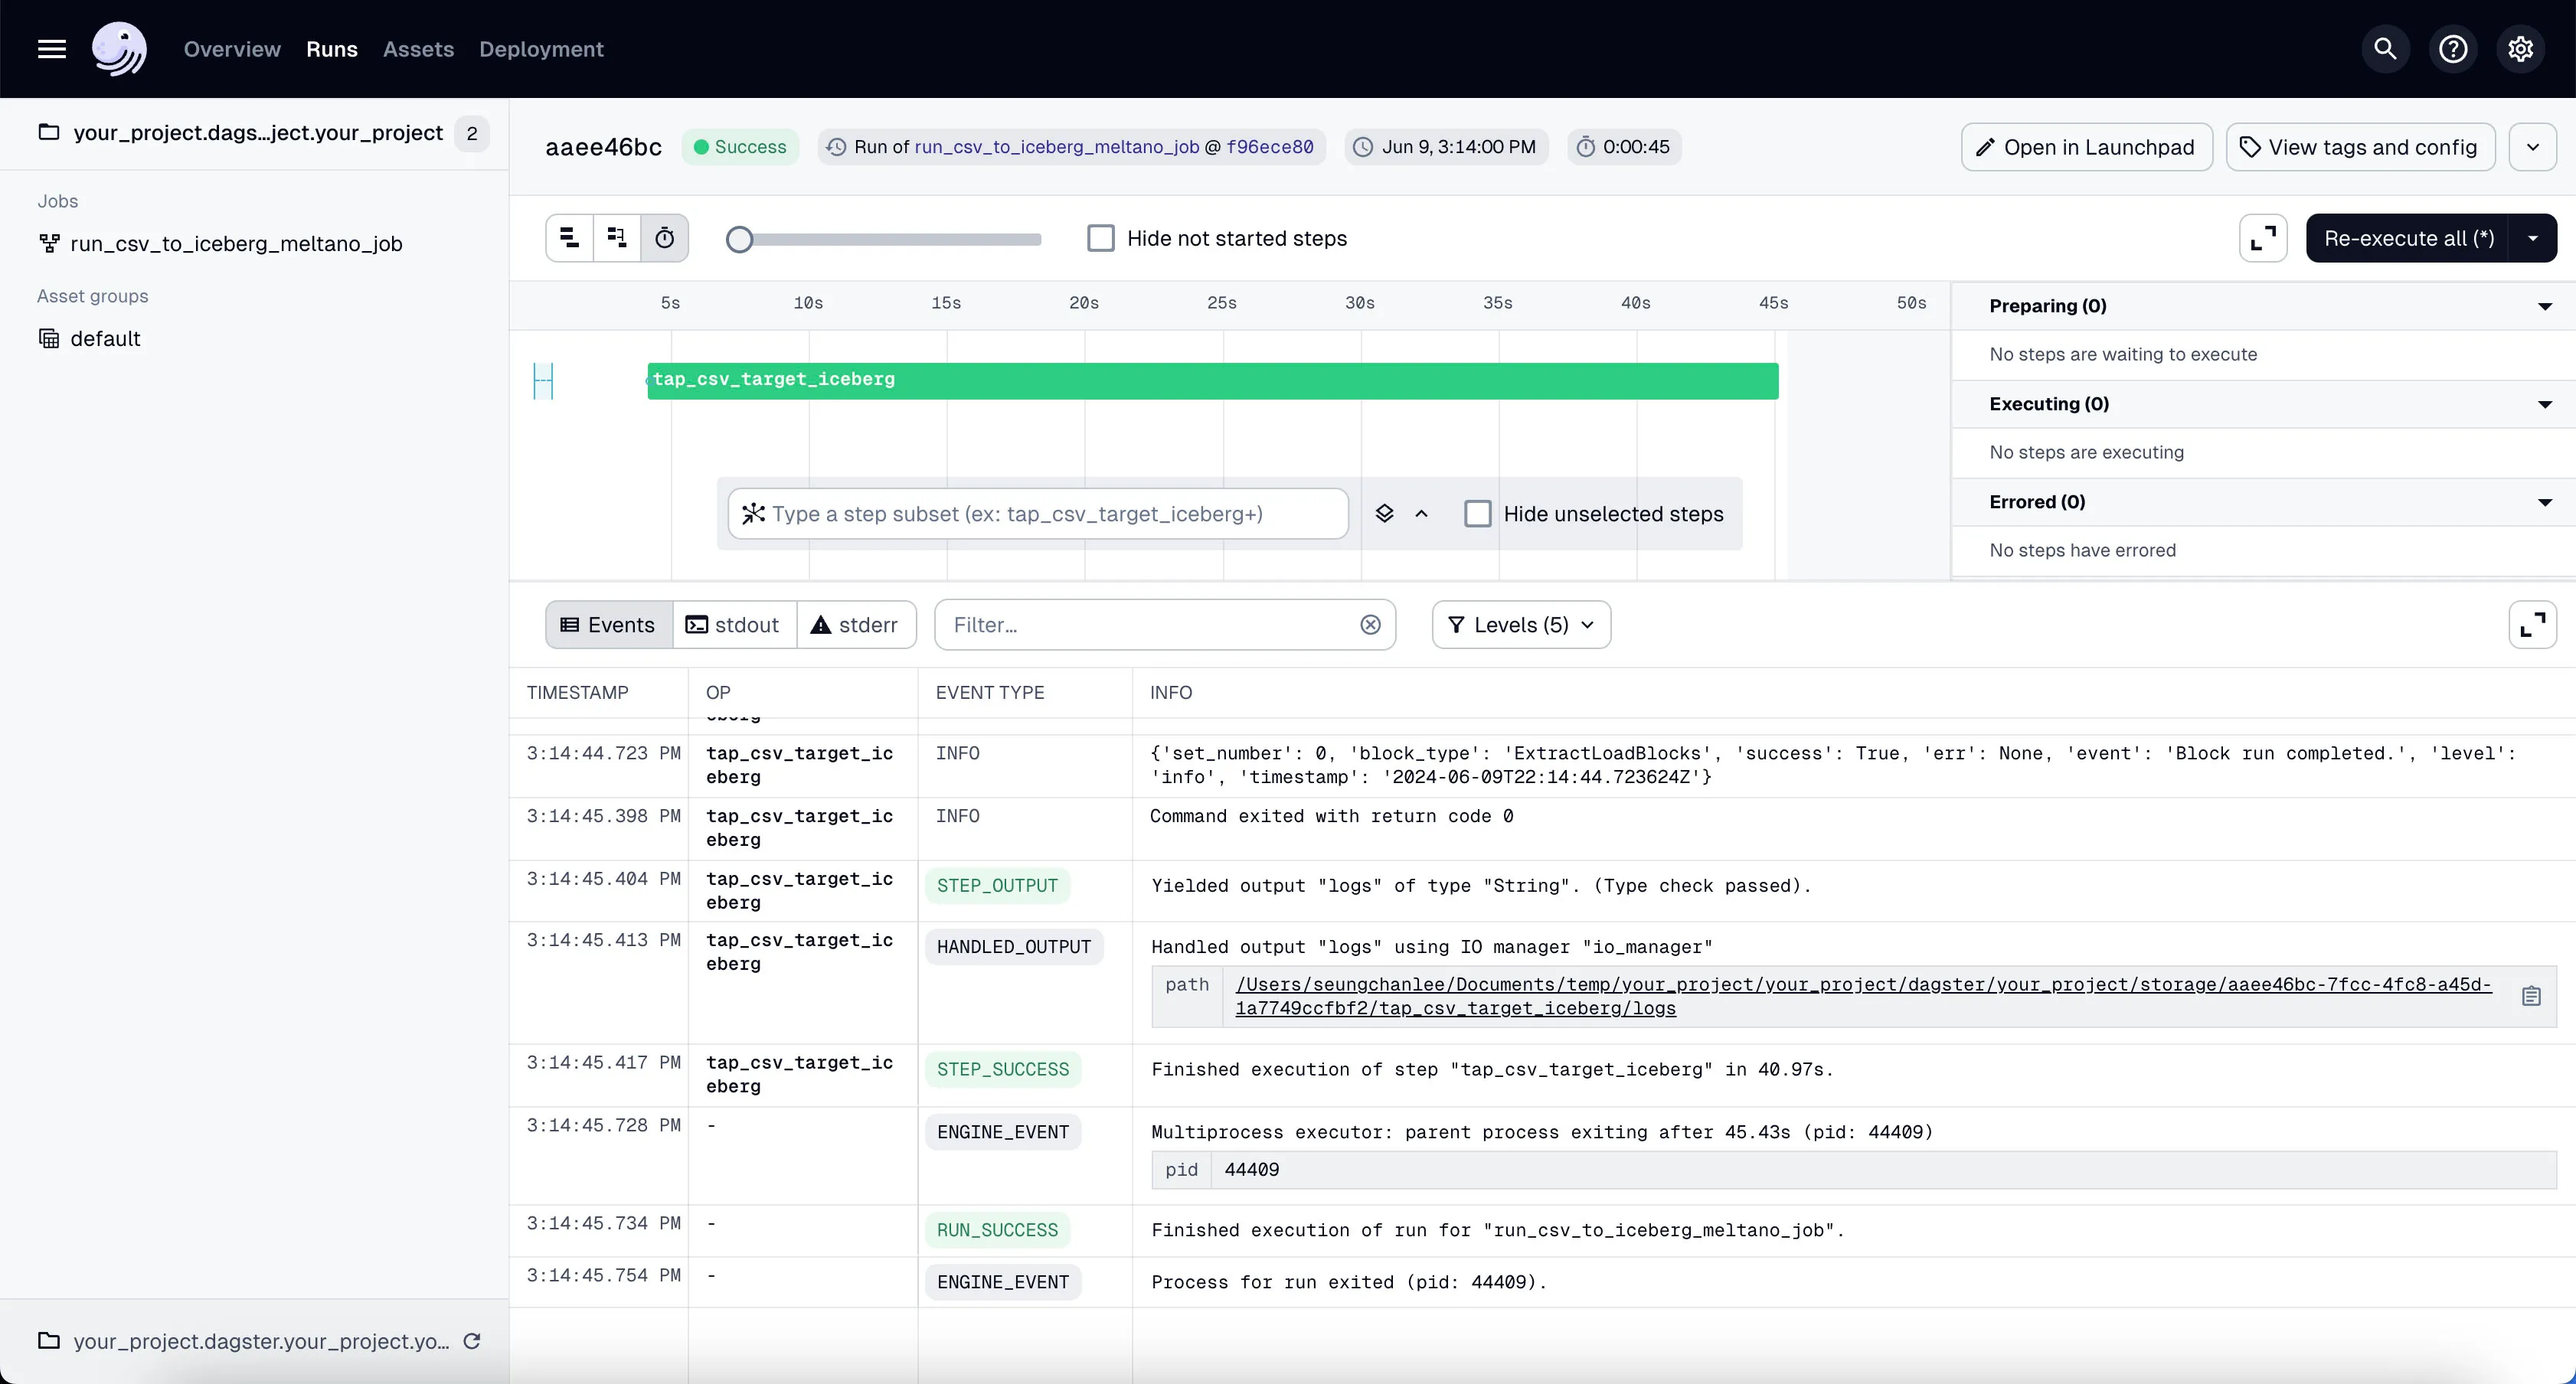Expand the gantt chart to fullscreen
Viewport: 2576px width, 1384px height.
(x=2263, y=238)
